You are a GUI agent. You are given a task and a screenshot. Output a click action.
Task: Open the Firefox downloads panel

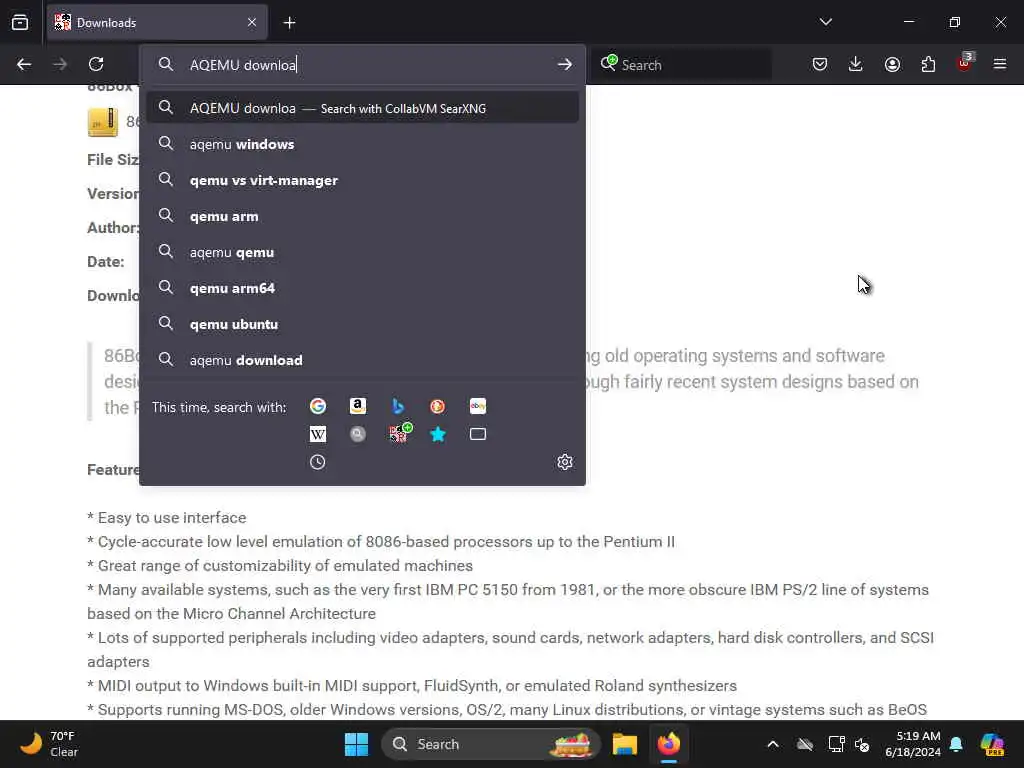point(856,64)
